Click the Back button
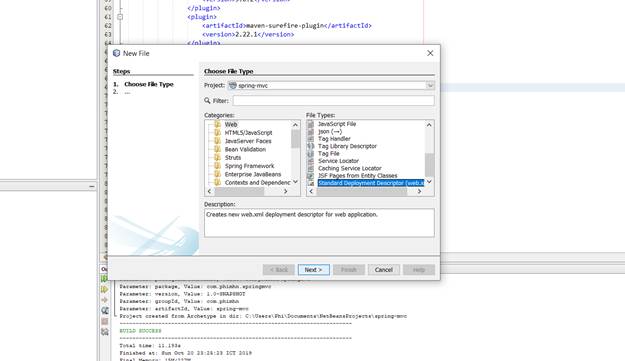The image size is (625, 361). tap(279, 270)
